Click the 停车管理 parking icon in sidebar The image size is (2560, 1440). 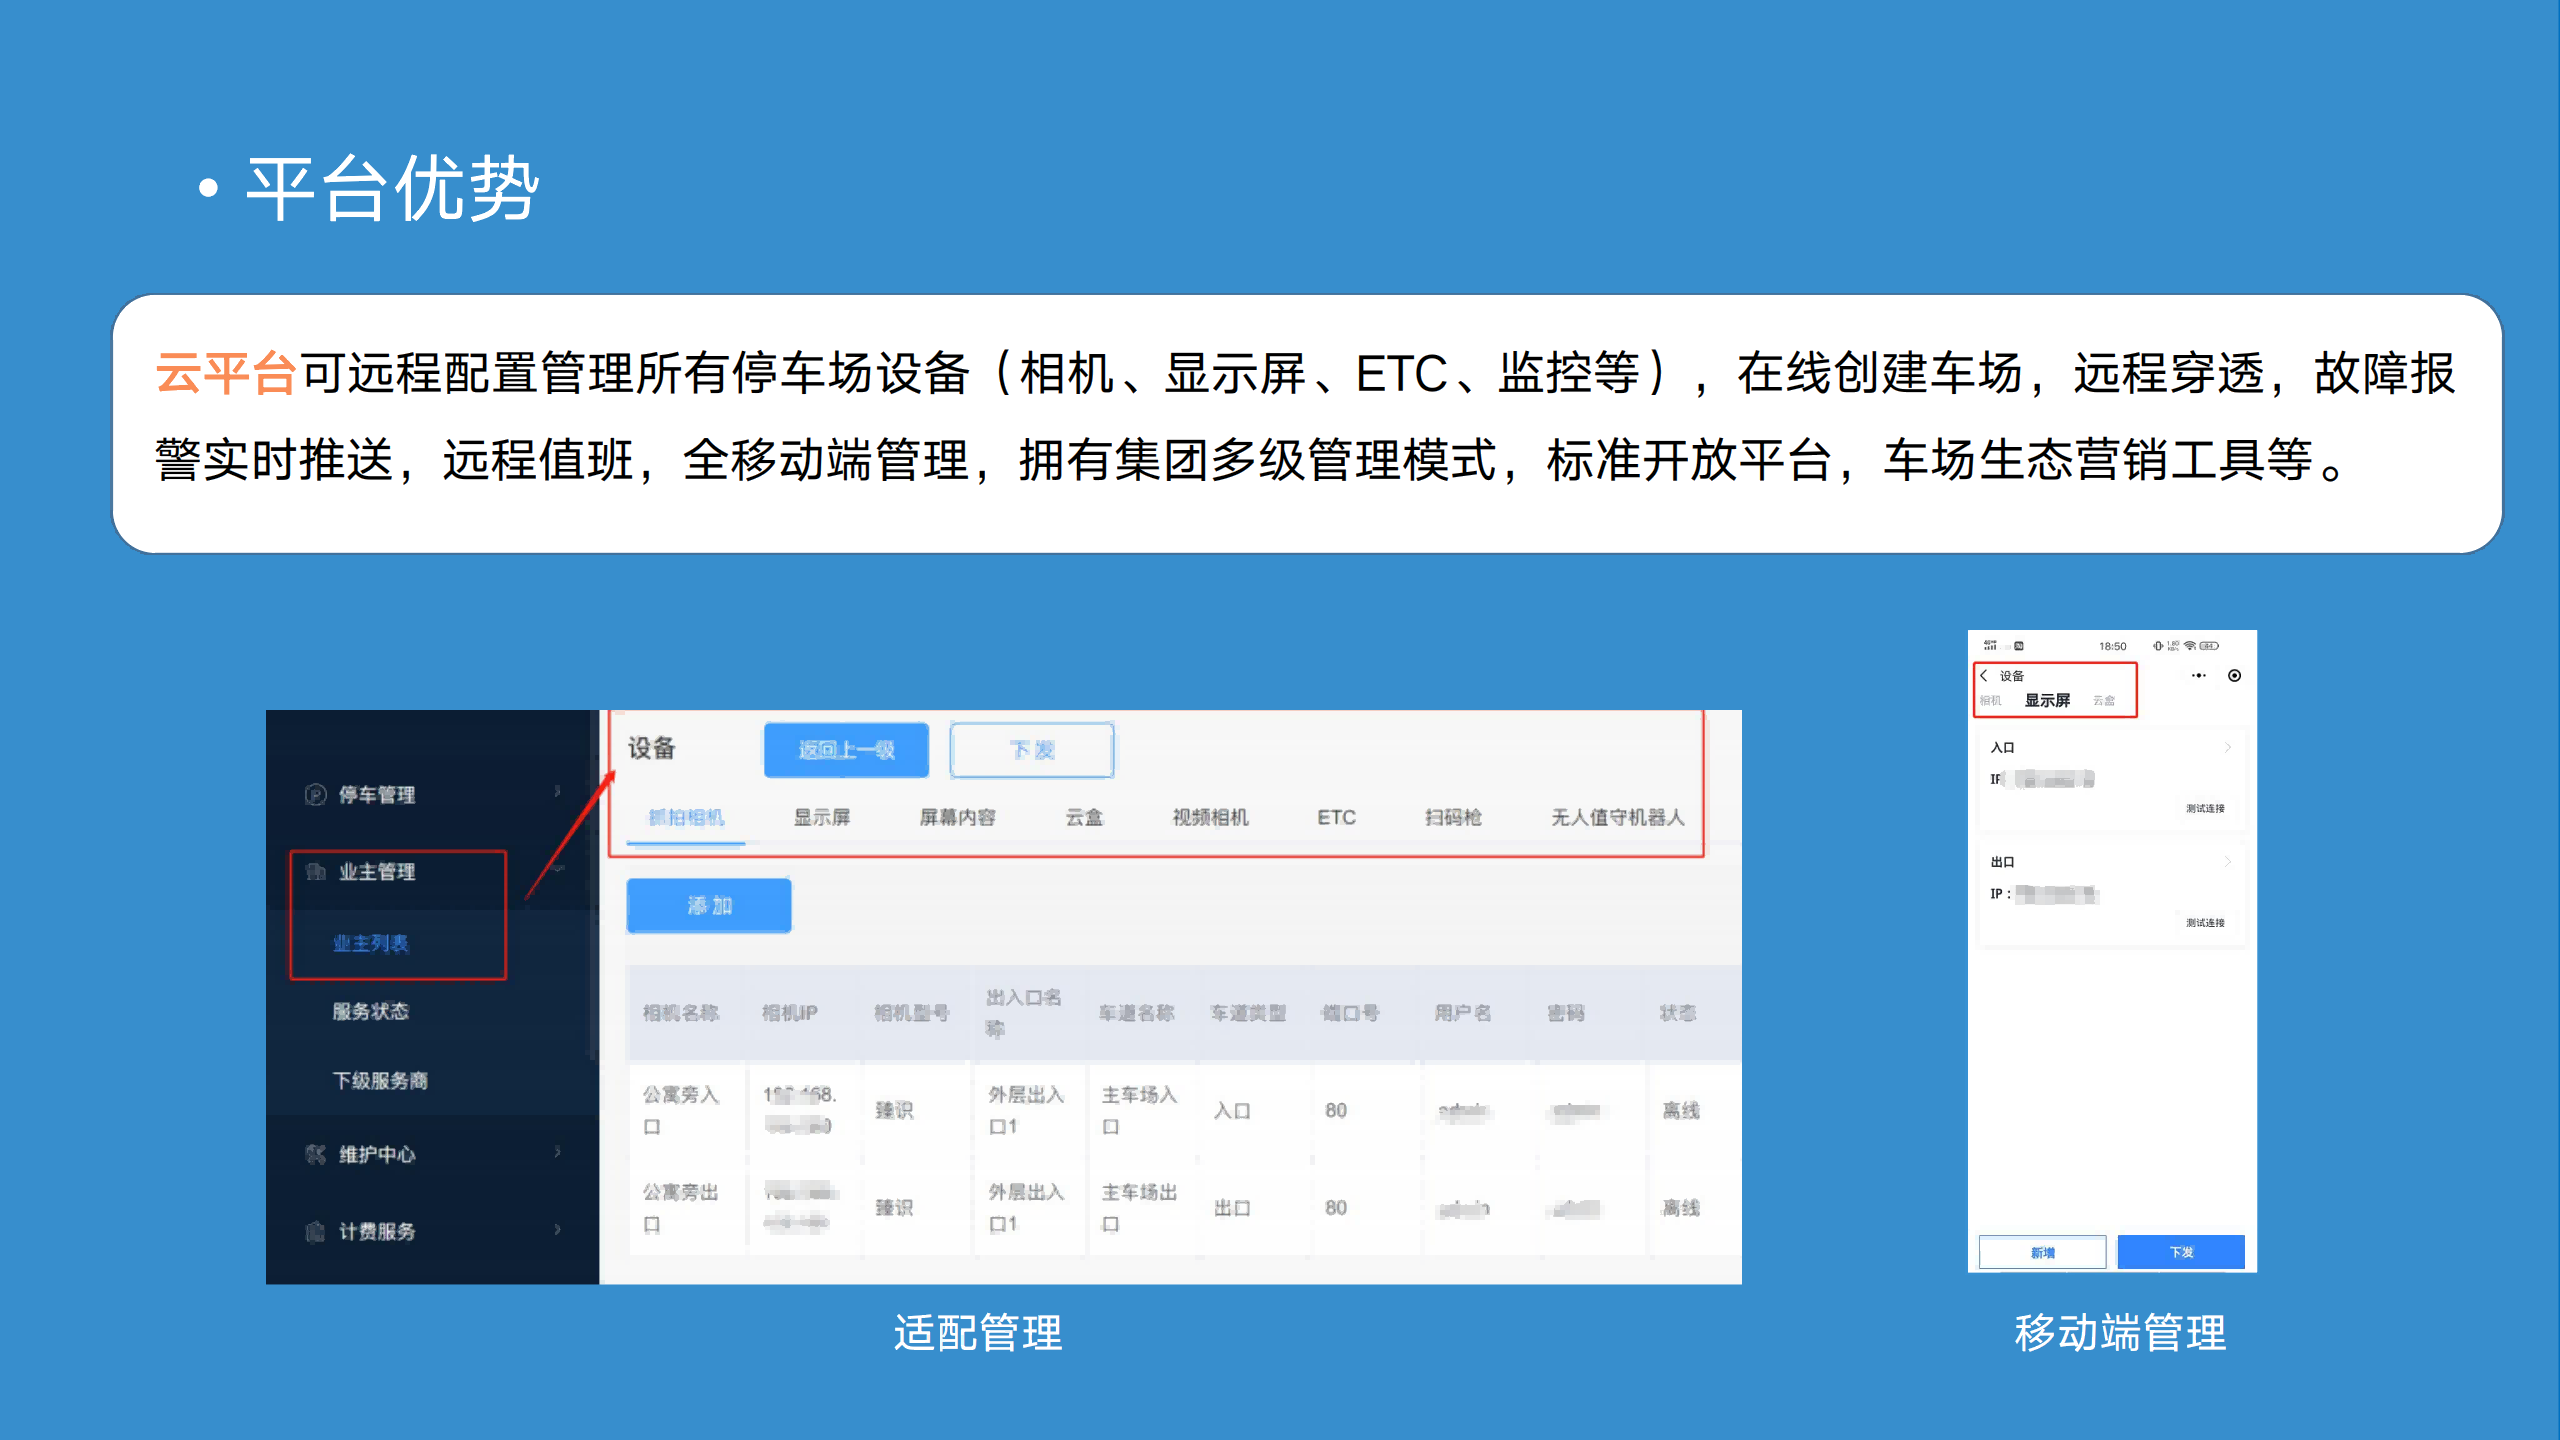(x=315, y=794)
